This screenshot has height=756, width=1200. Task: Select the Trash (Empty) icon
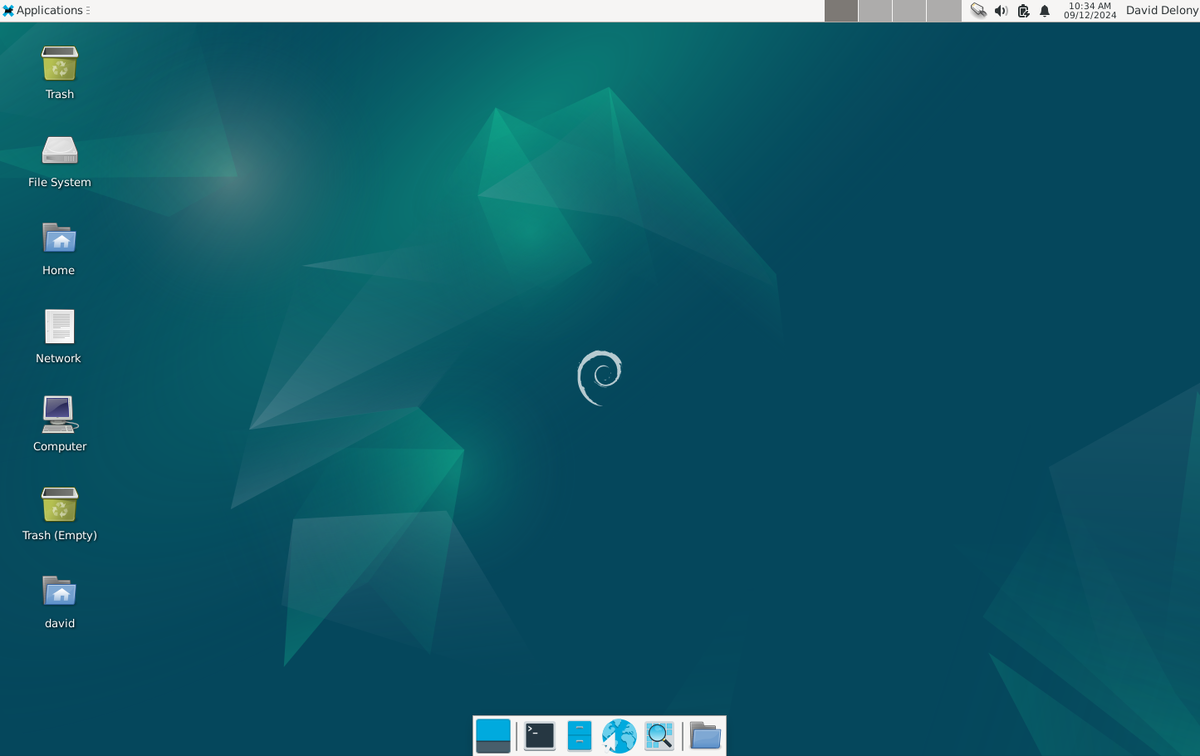point(60,513)
